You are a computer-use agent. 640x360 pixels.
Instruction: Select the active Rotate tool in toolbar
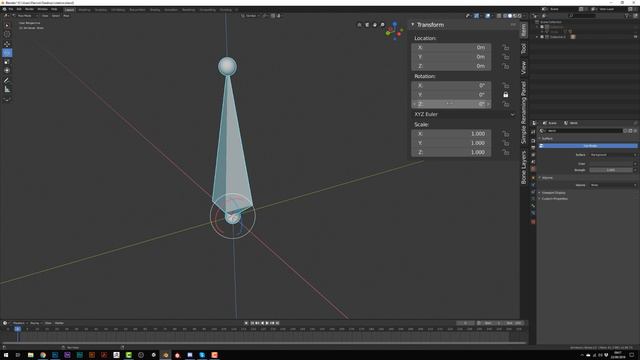tap(7, 53)
